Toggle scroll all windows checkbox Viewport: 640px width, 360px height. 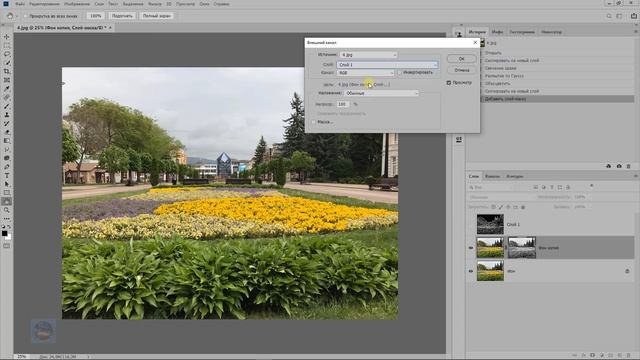pos(25,16)
